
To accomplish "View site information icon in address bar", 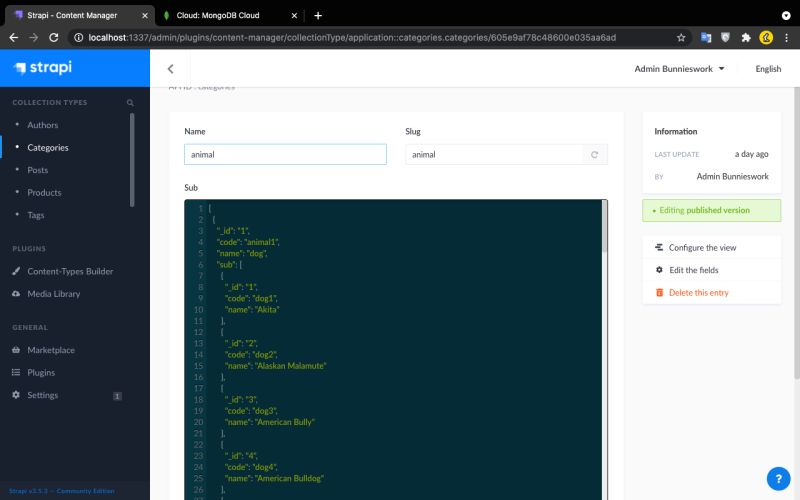I will pyautogui.click(x=78, y=37).
